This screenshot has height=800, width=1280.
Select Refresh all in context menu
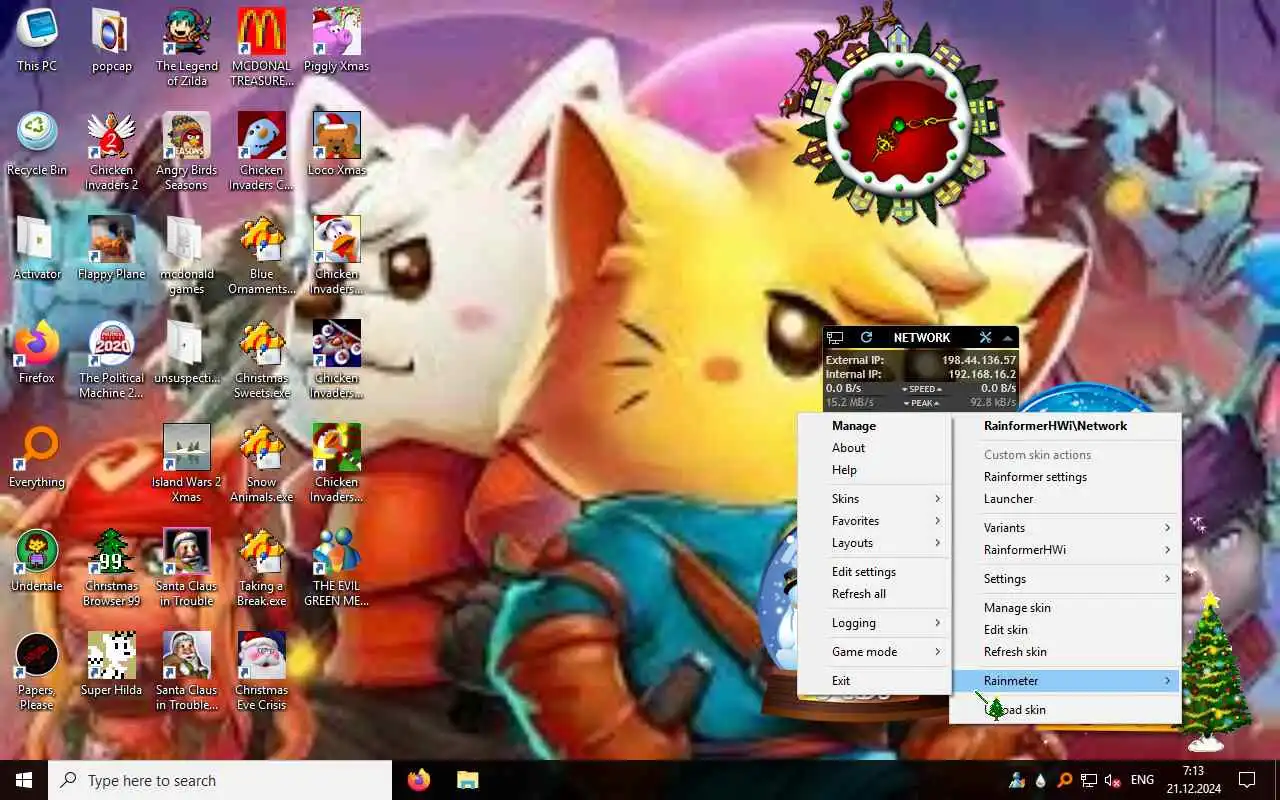(x=874, y=594)
